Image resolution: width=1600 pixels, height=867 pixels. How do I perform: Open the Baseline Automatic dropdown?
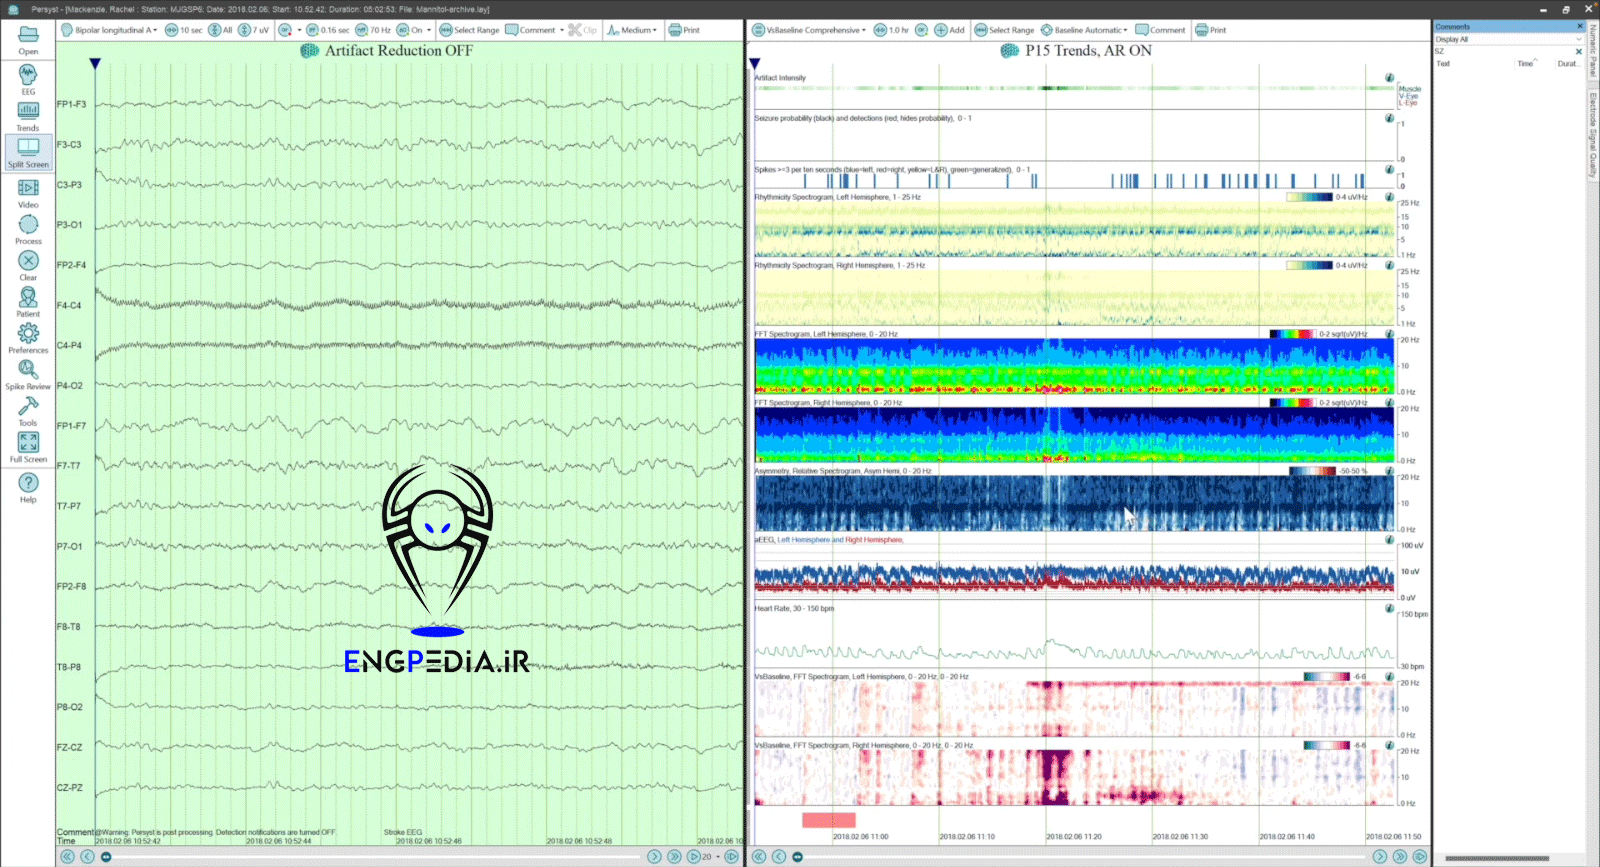1084,30
